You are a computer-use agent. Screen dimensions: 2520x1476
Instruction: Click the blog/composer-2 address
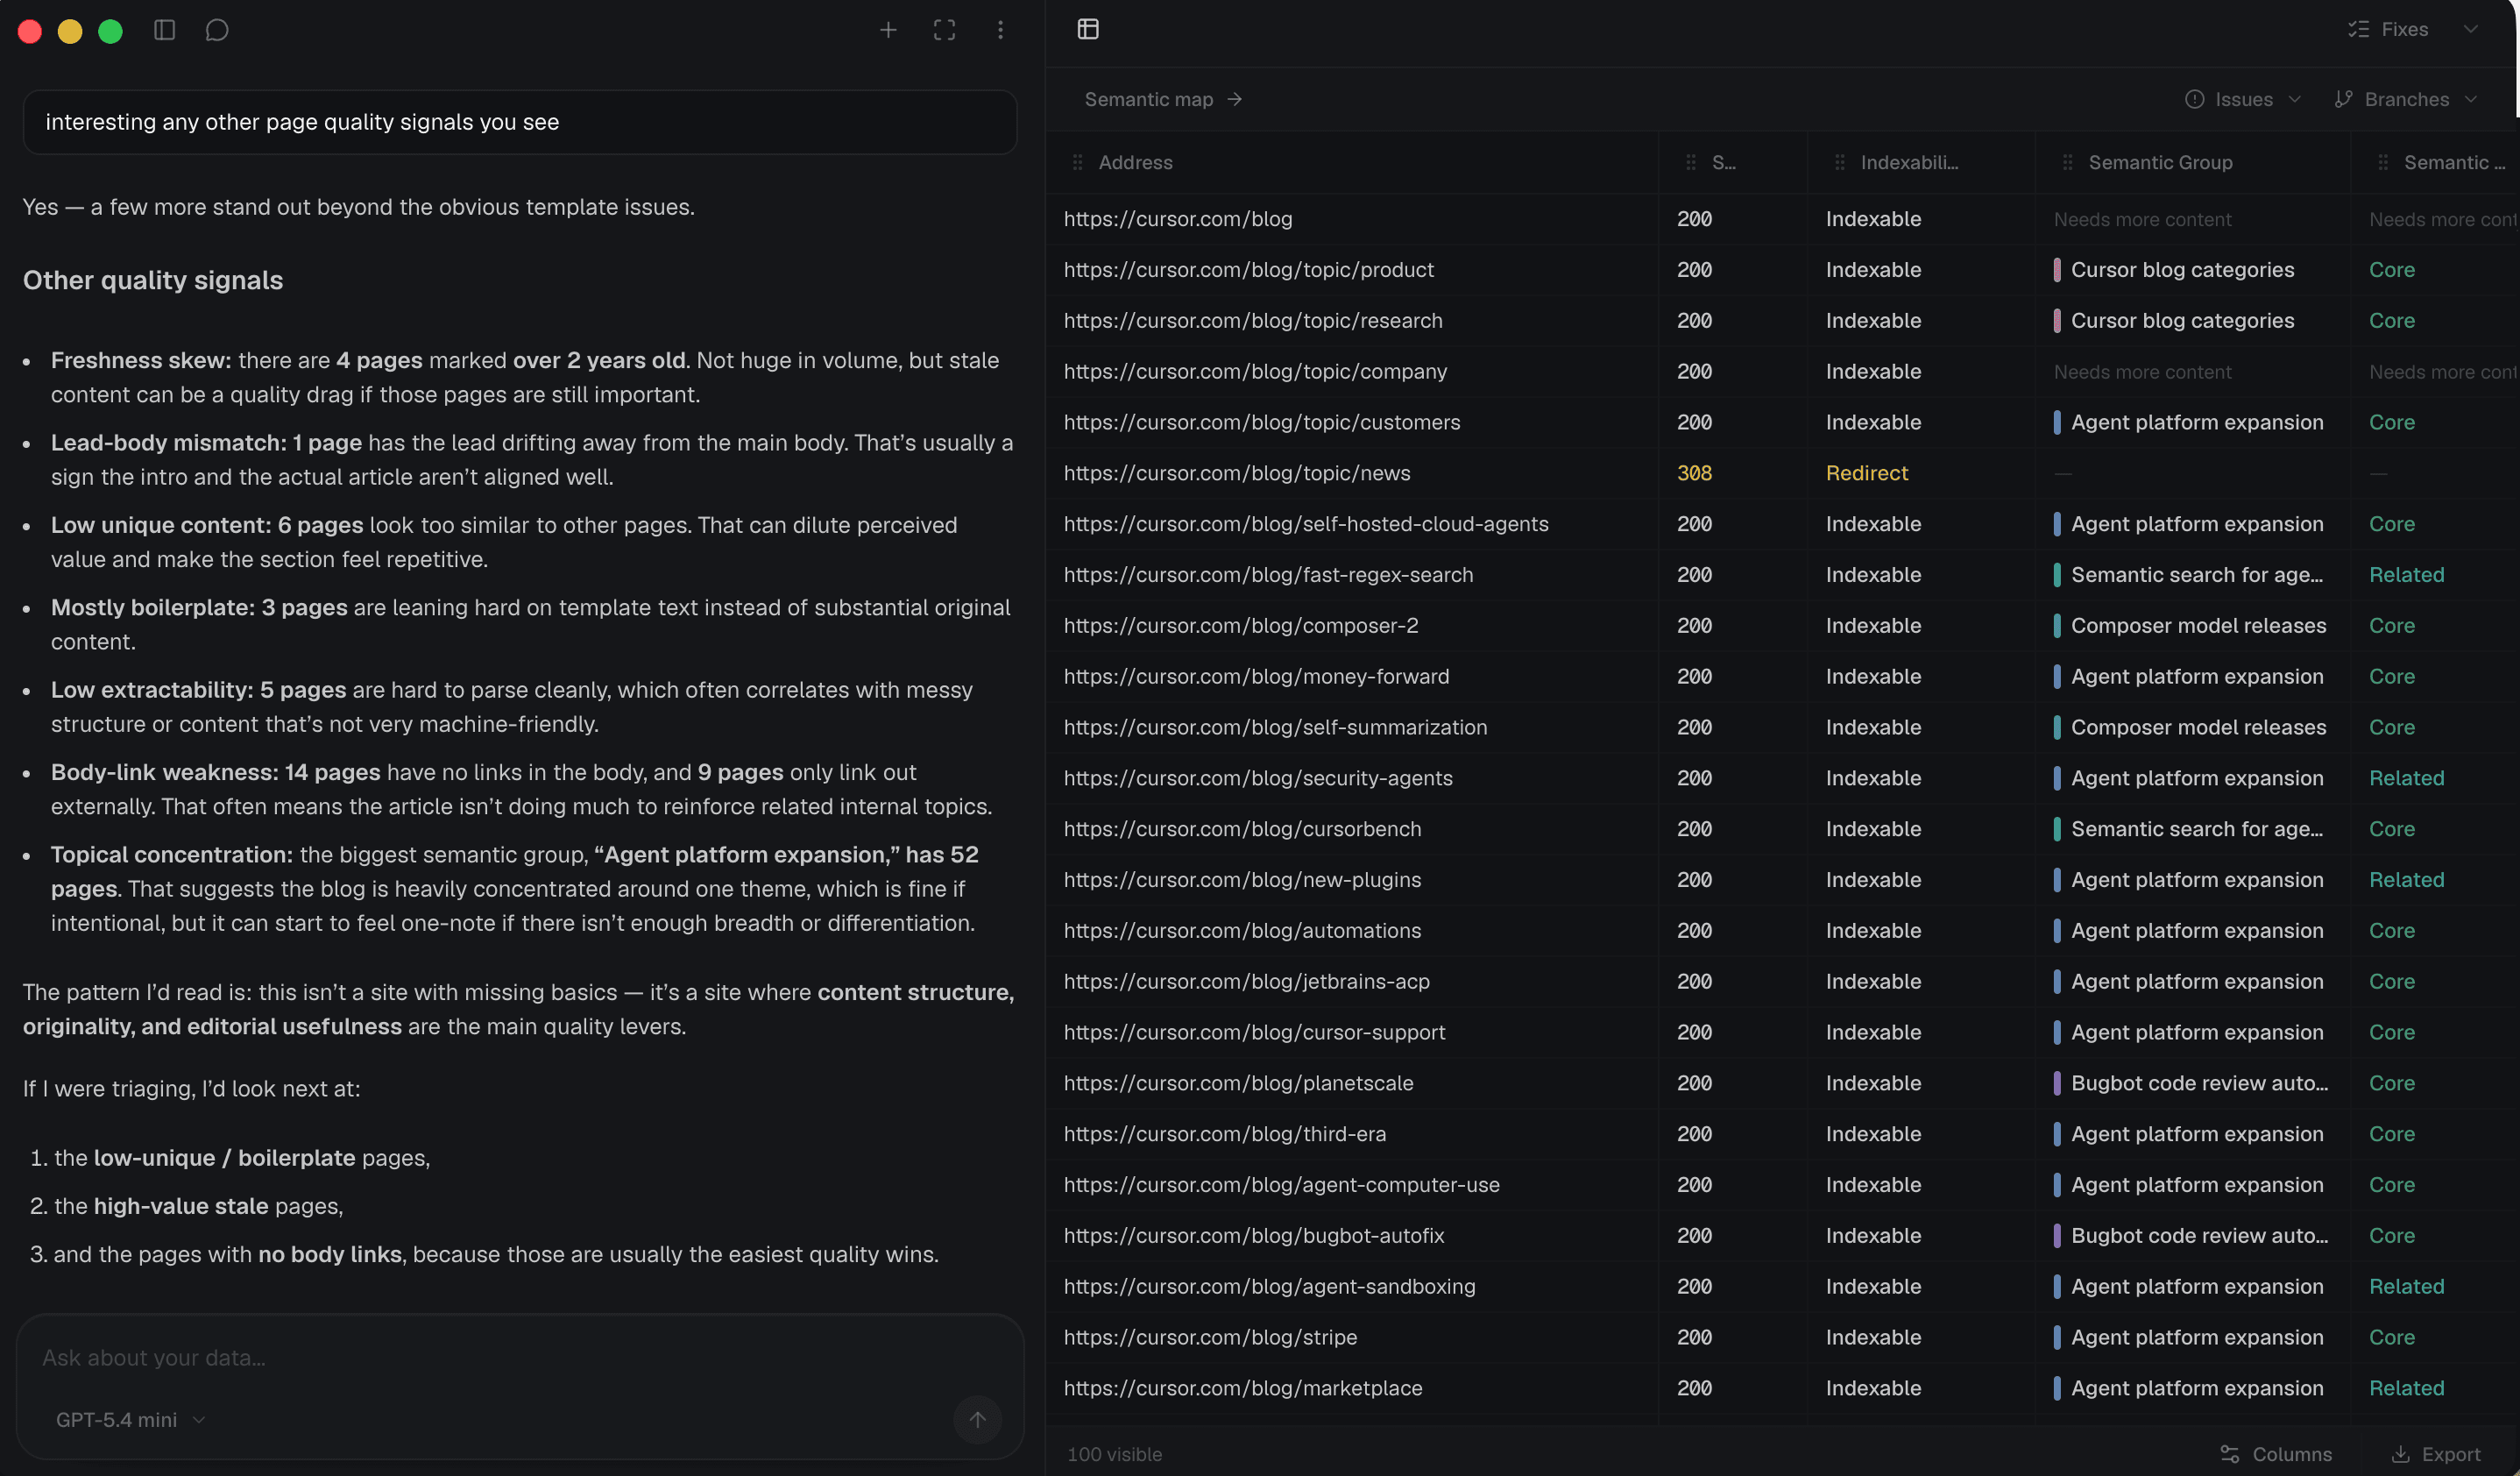click(1240, 626)
